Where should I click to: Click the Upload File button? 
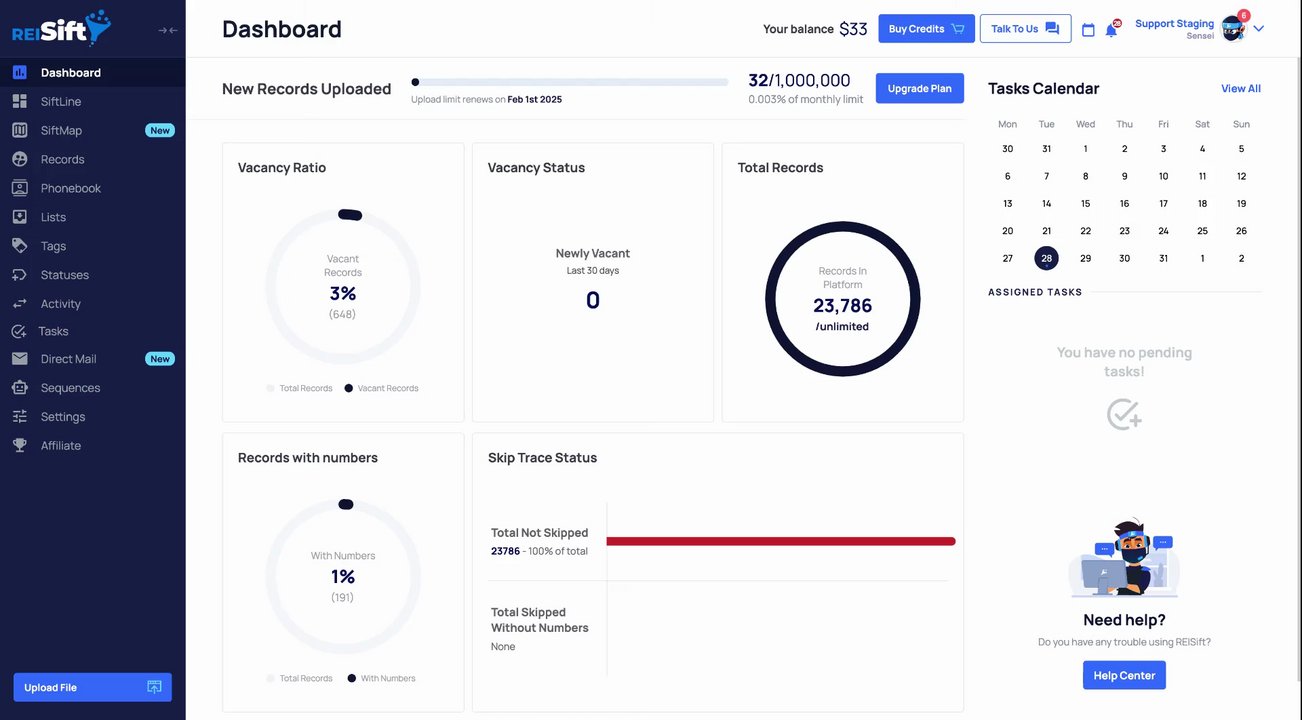[x=92, y=687]
